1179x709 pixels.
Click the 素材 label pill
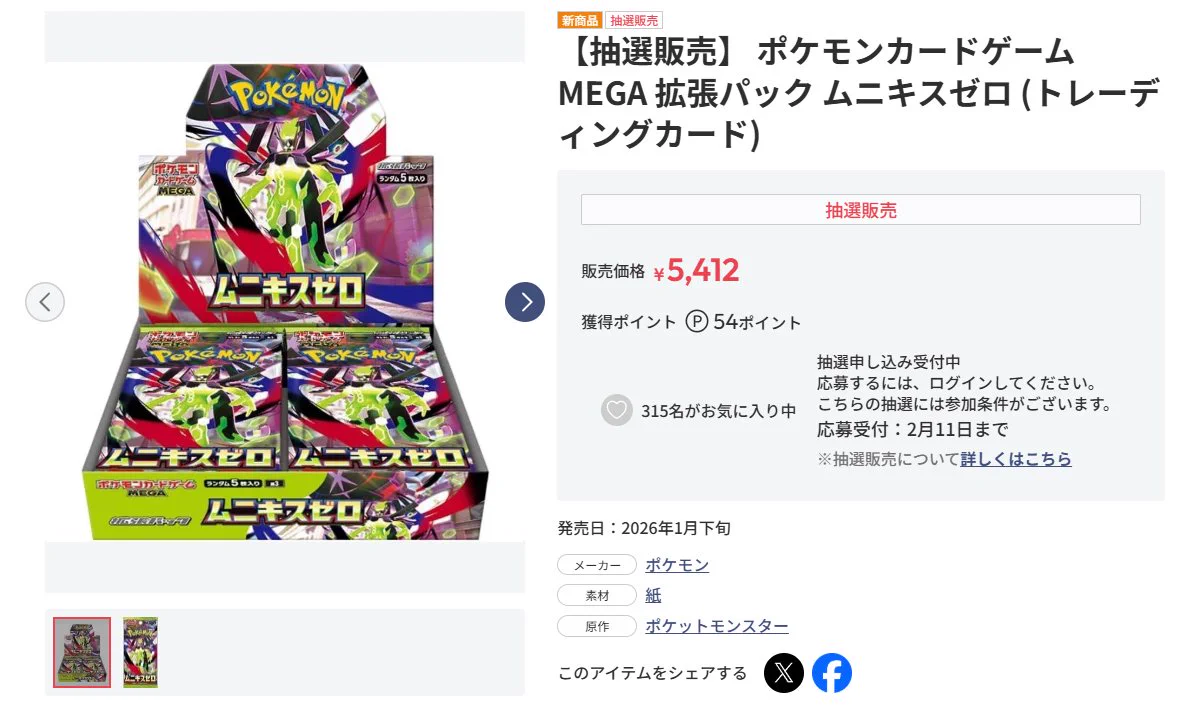(x=597, y=595)
